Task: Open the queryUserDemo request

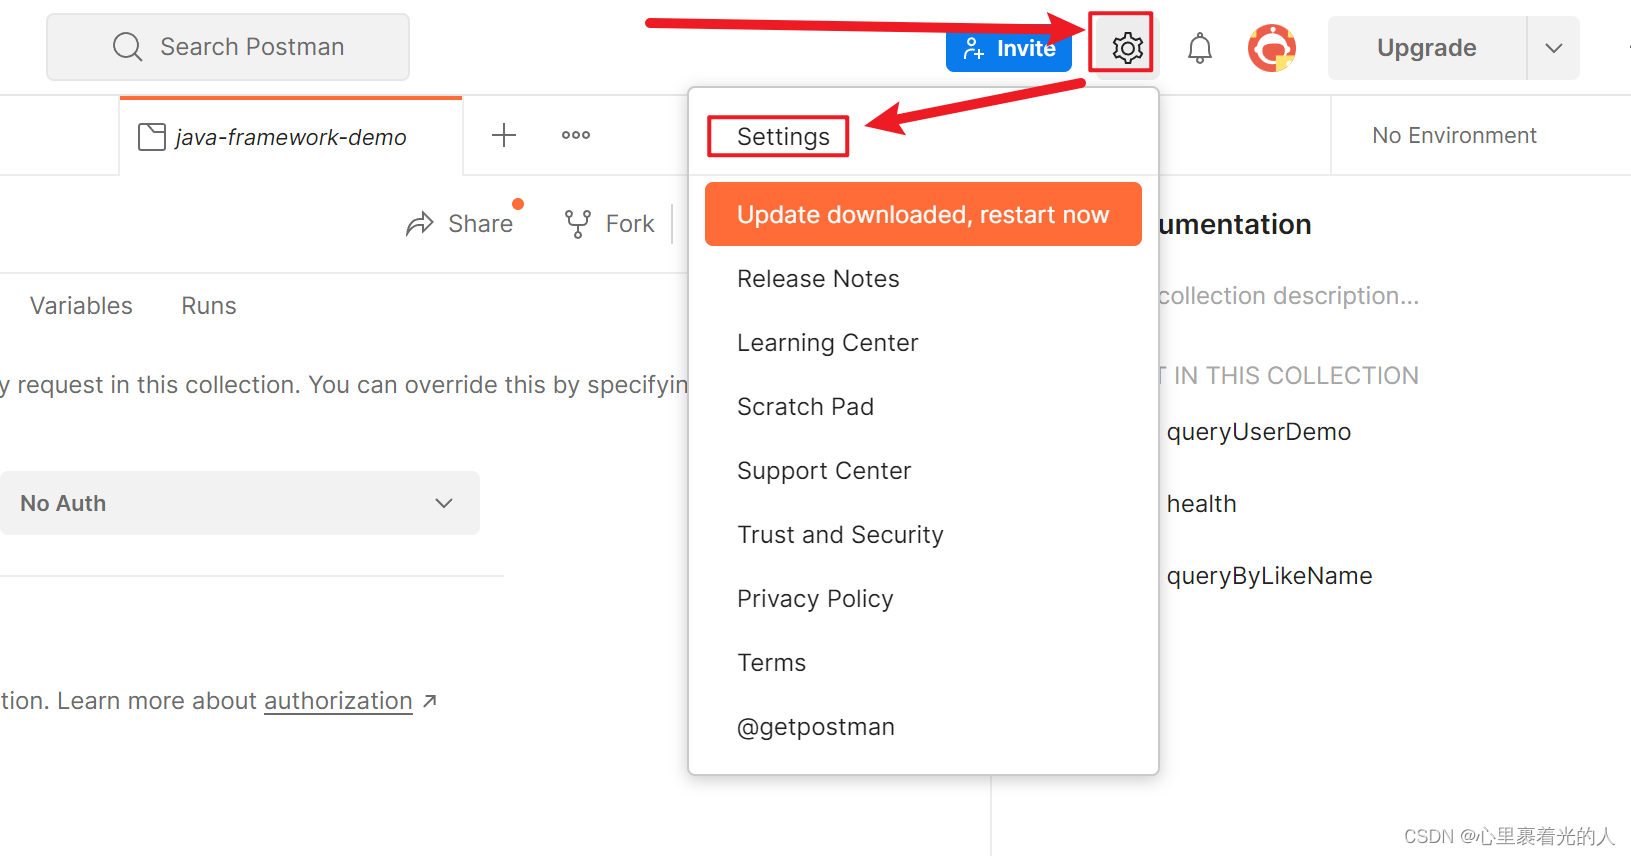Action: tap(1258, 432)
